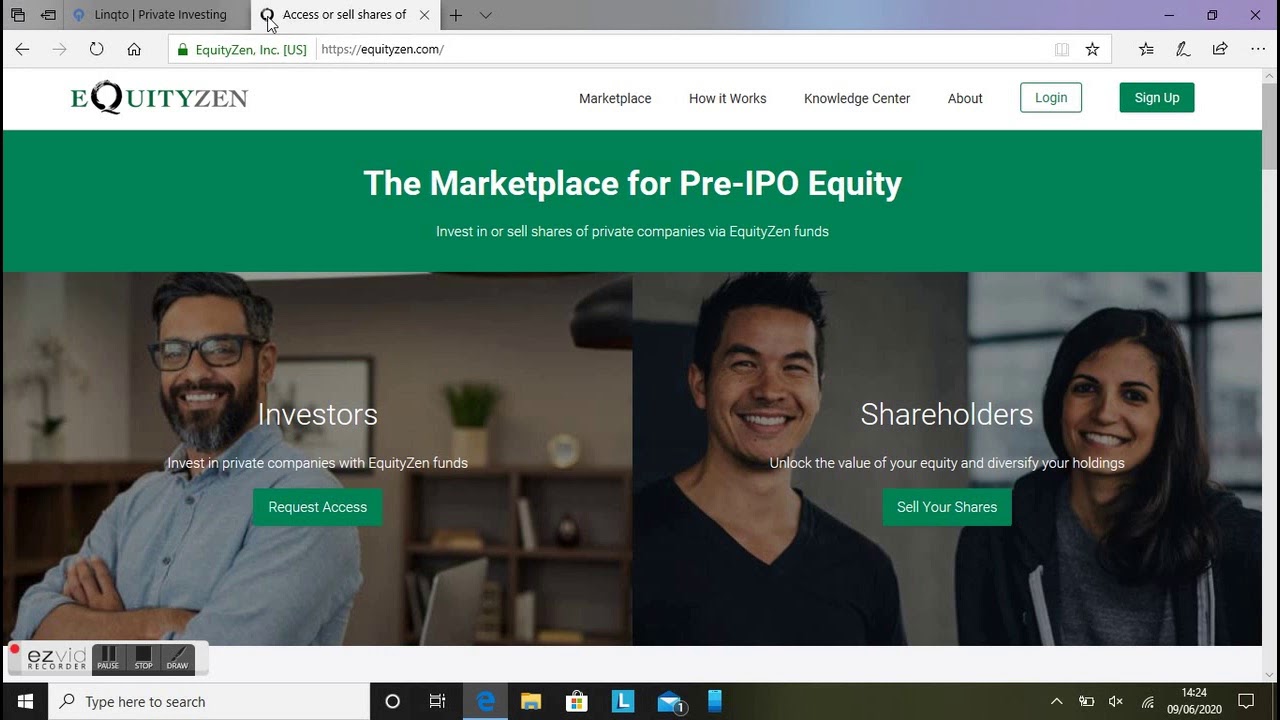
Task: Open reading view book icon
Action: coord(1062,49)
